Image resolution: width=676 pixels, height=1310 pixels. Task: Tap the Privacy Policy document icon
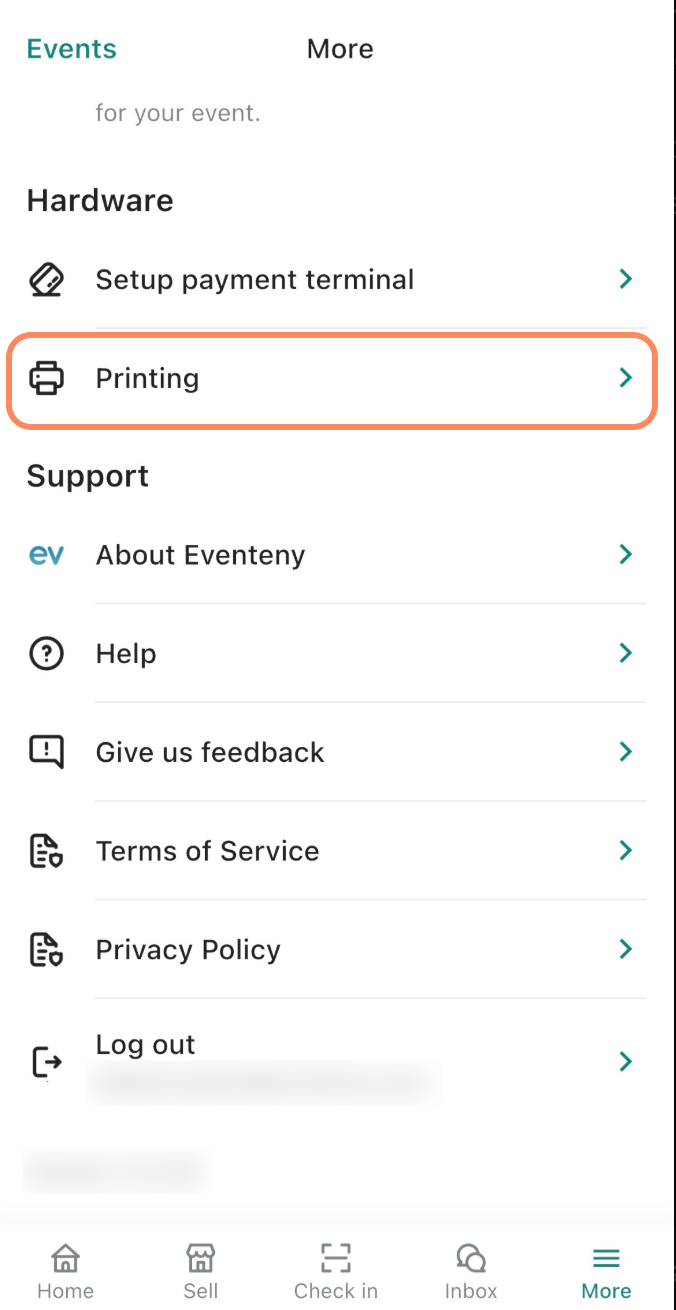click(46, 950)
